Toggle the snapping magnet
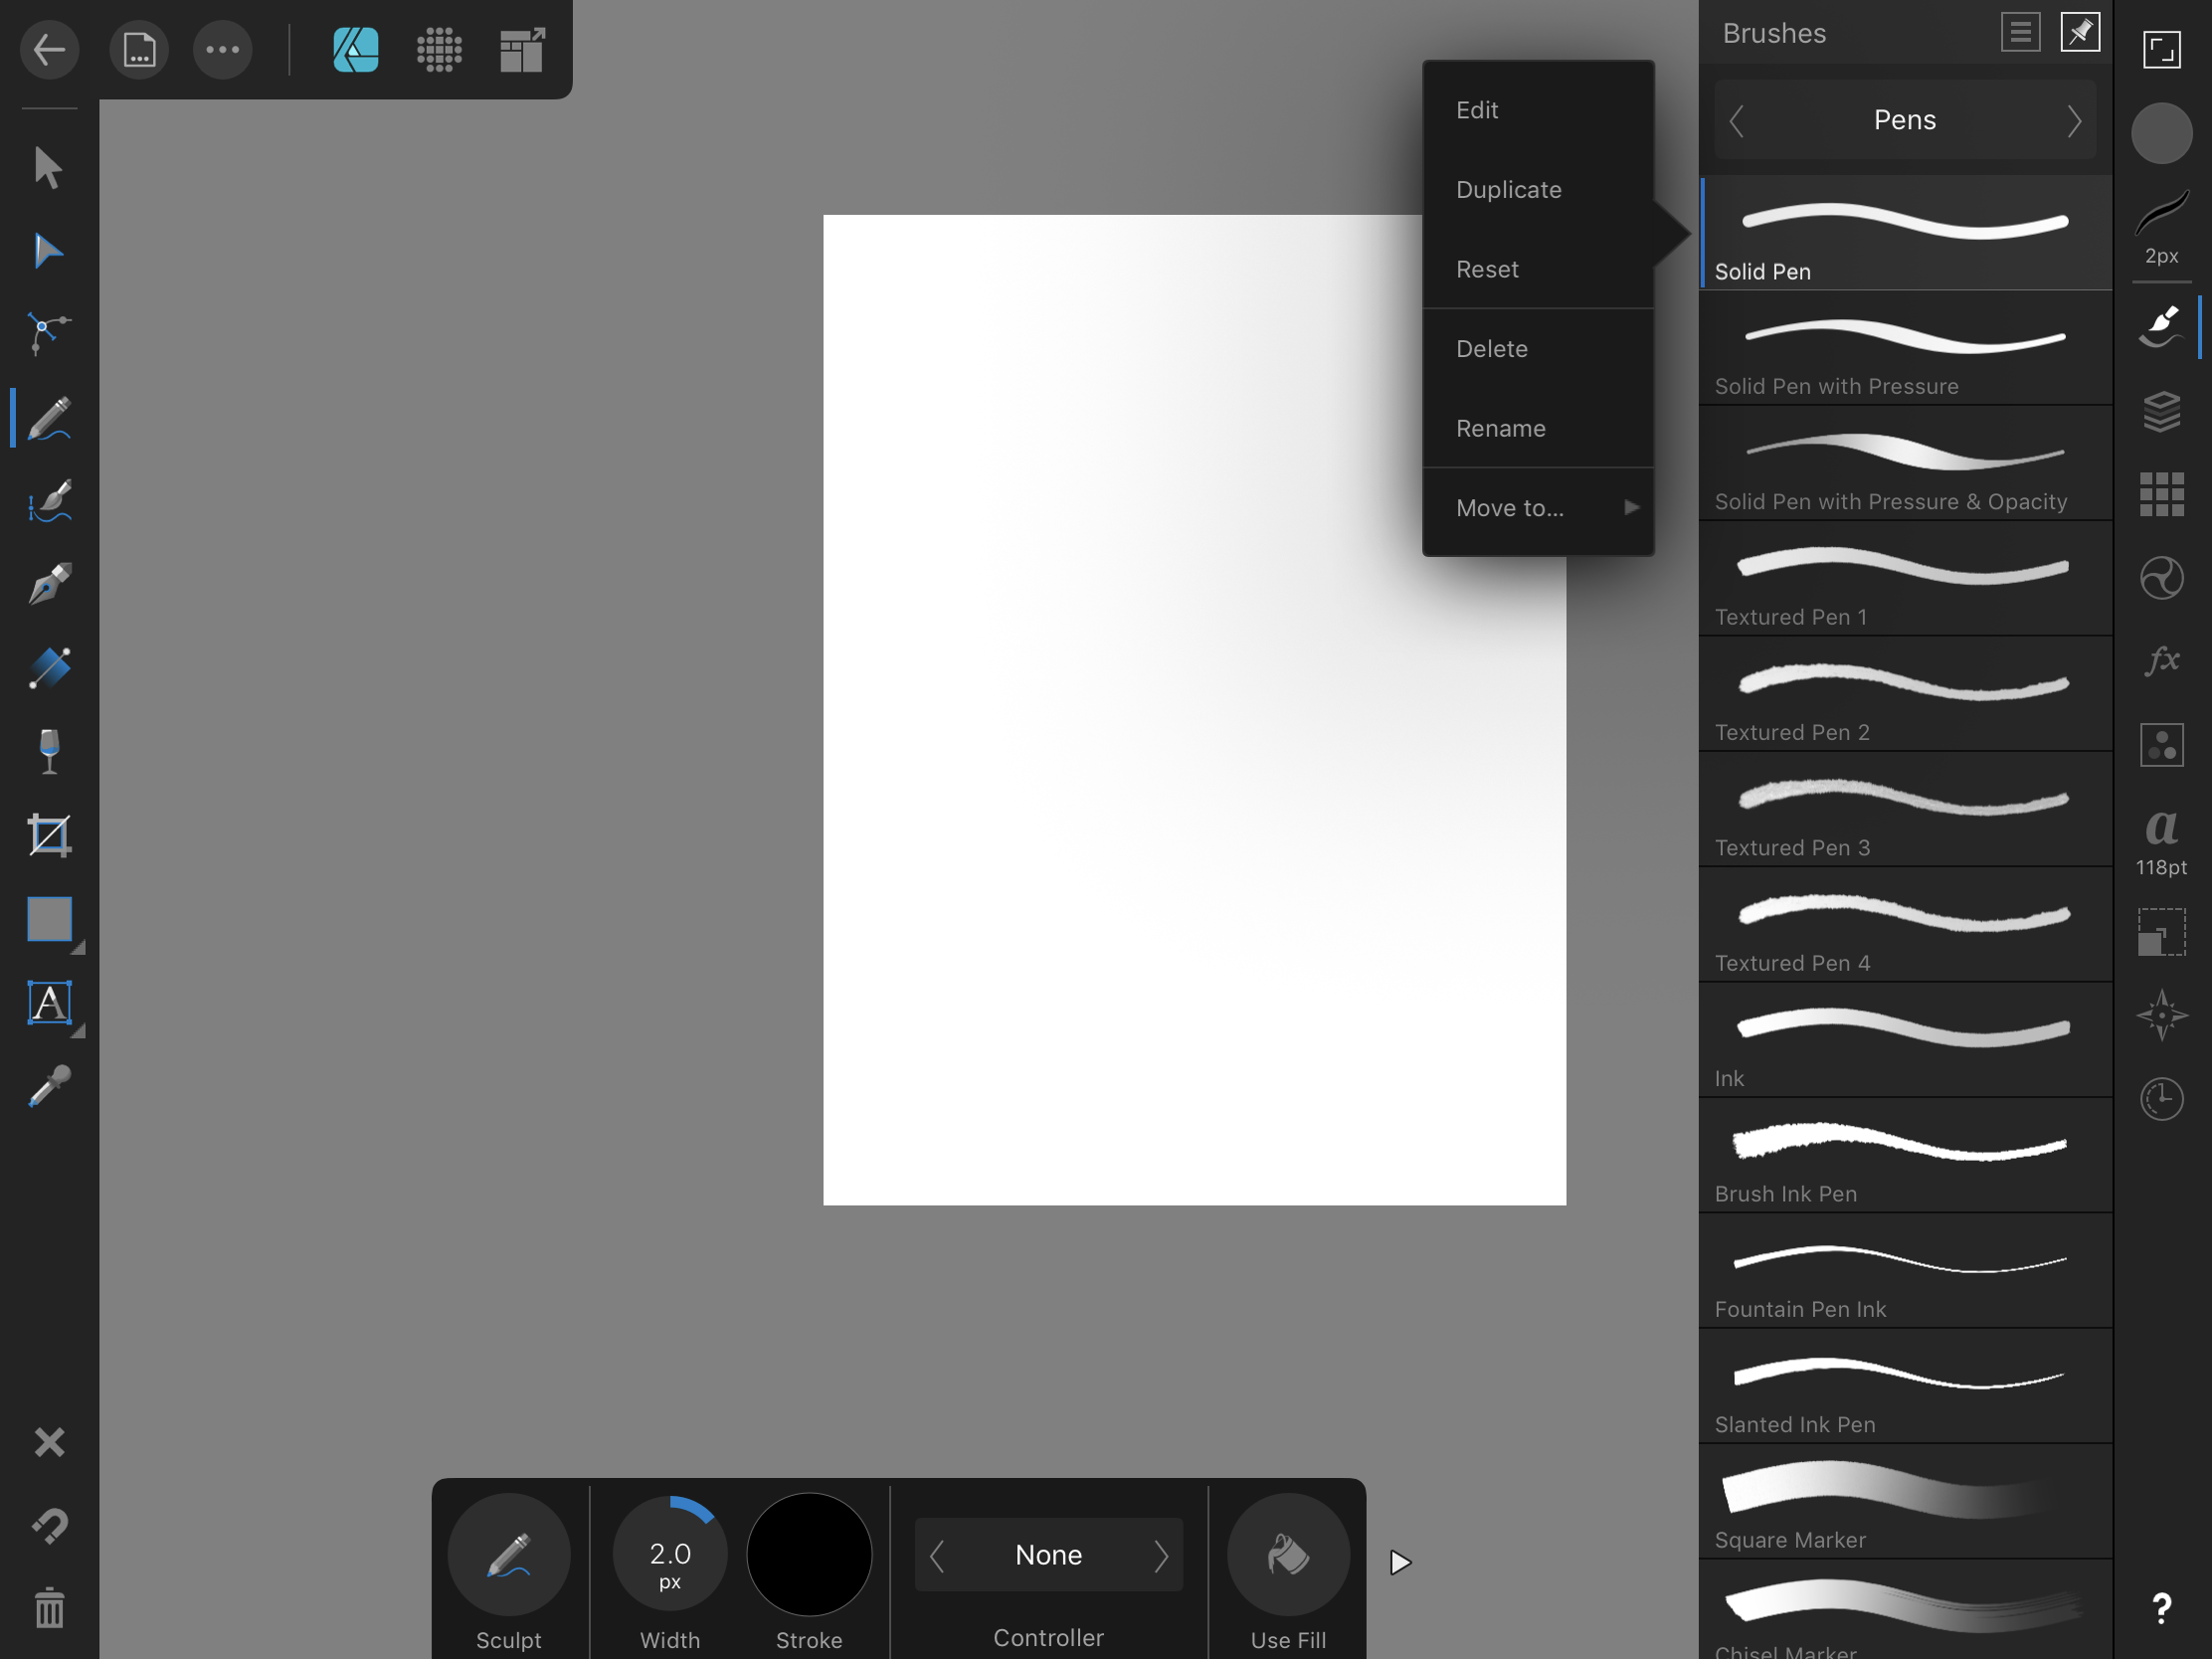Screen dimensions: 2212x1659 49,1526
